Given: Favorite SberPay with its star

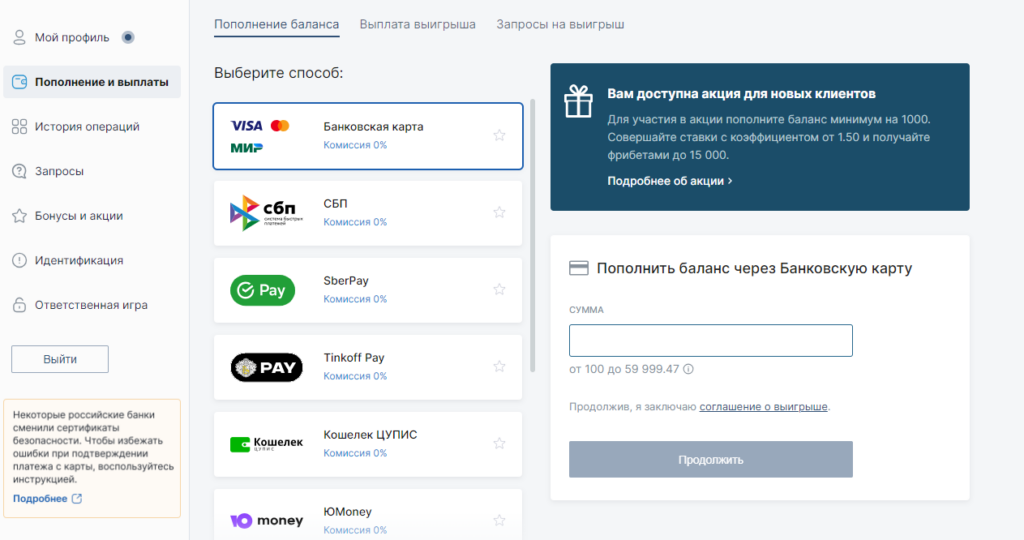Looking at the screenshot, I should coord(500,289).
